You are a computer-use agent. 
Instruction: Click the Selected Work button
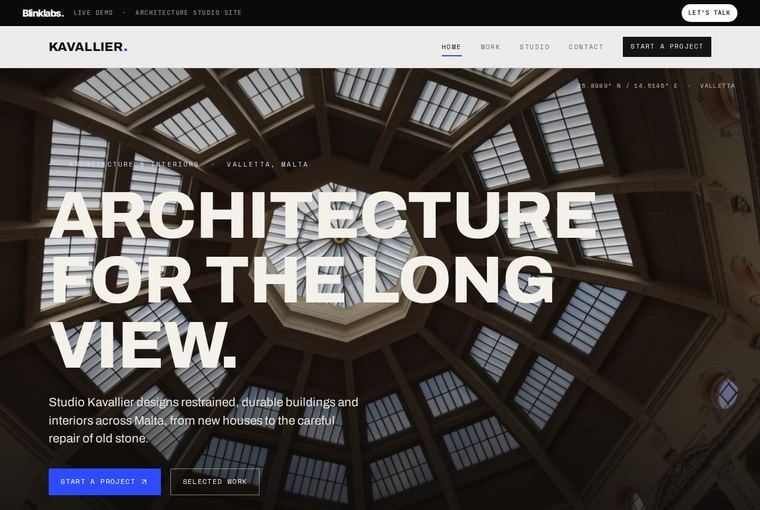click(215, 481)
